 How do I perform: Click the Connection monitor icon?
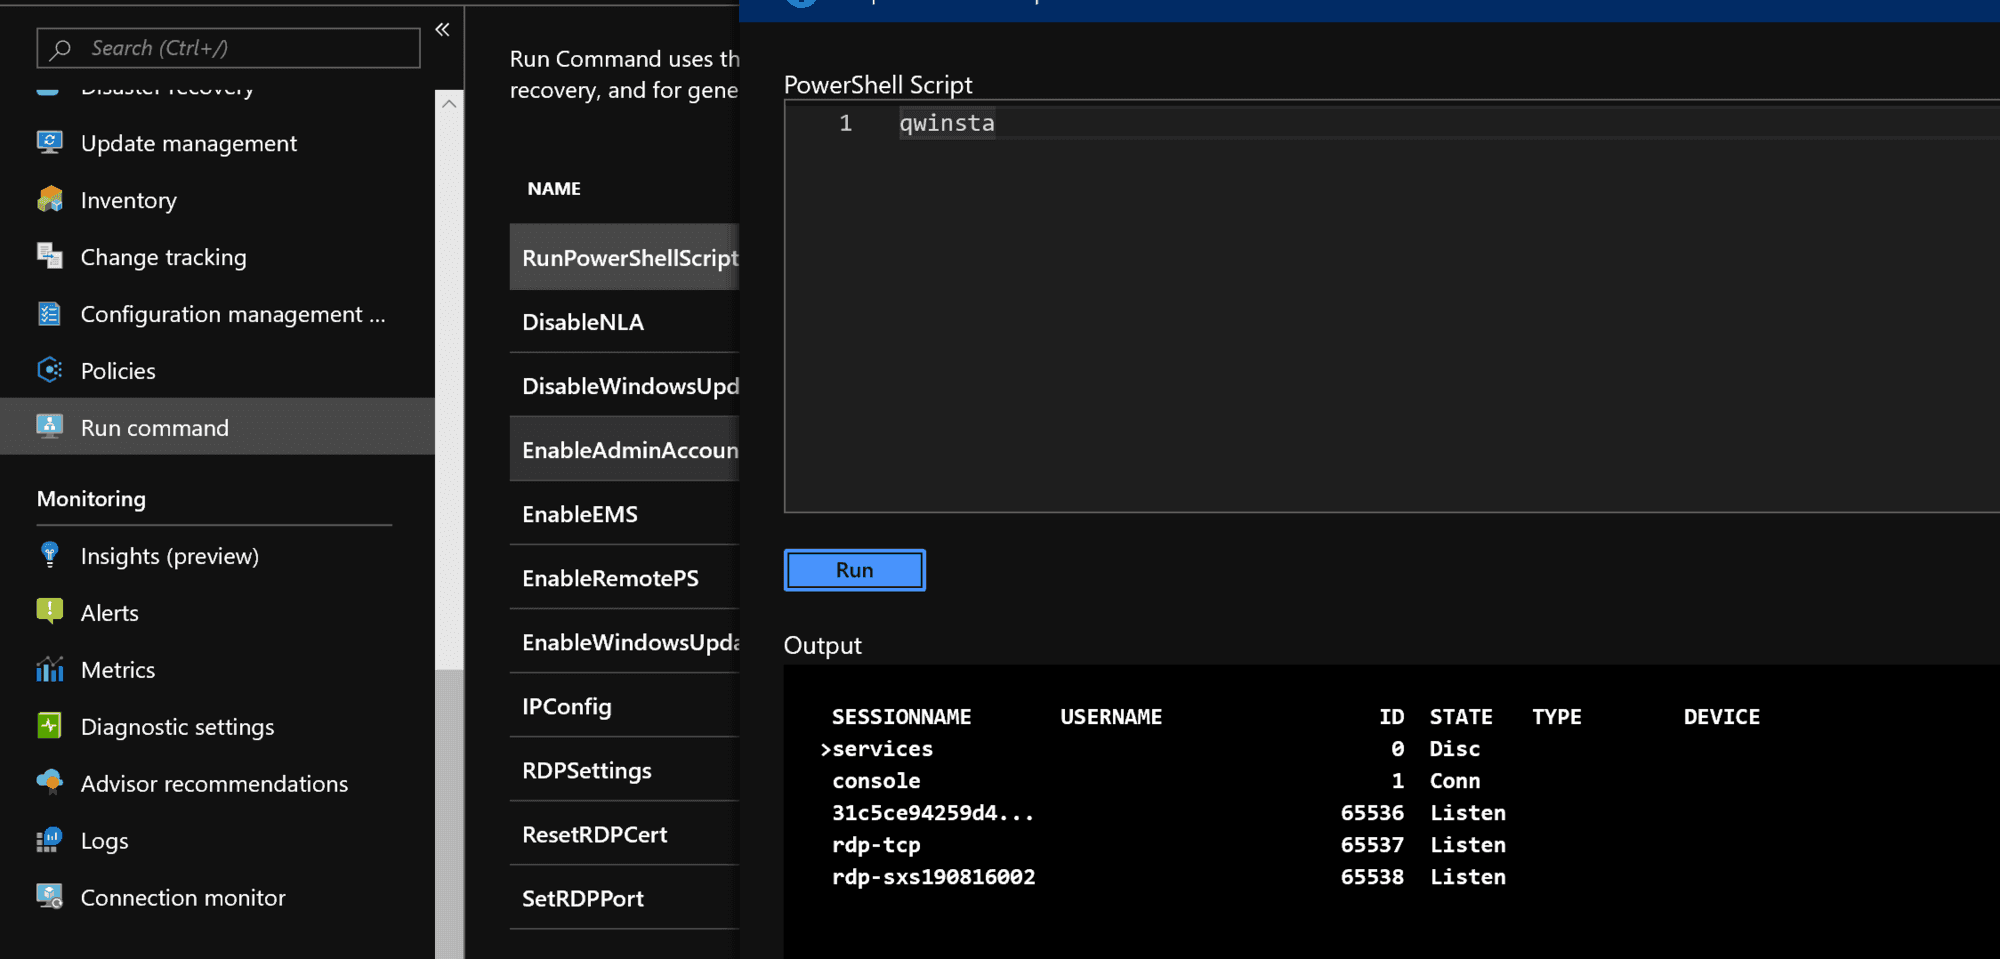pos(49,897)
